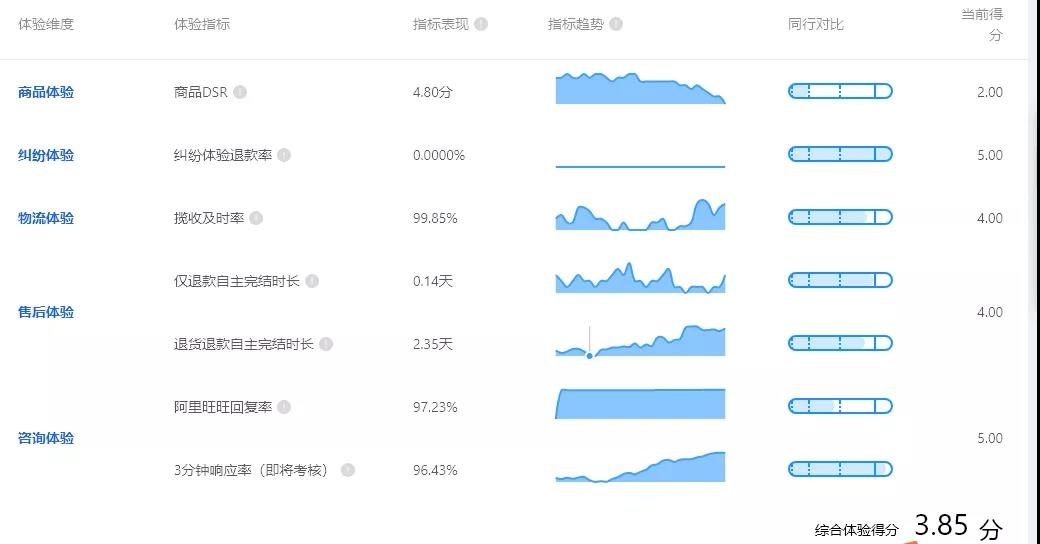Open the 售后体验 dimension link
1040x544 pixels.
(46, 312)
